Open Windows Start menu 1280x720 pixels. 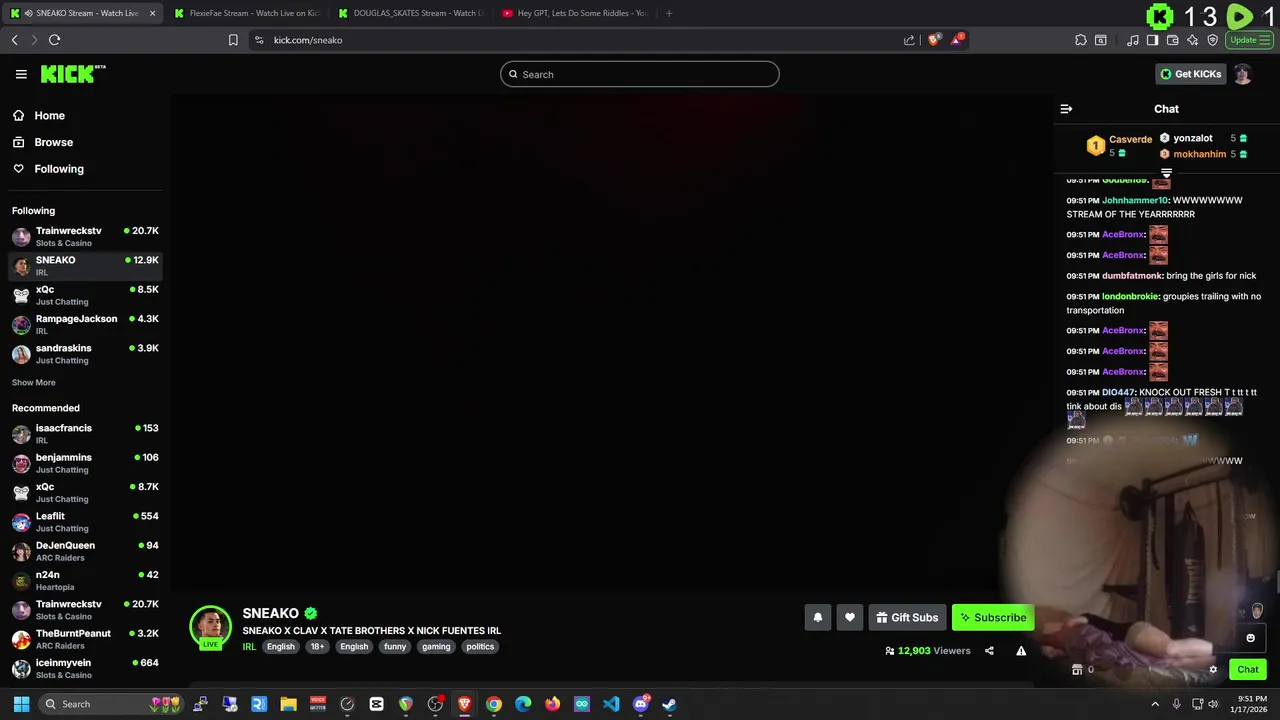[21, 704]
